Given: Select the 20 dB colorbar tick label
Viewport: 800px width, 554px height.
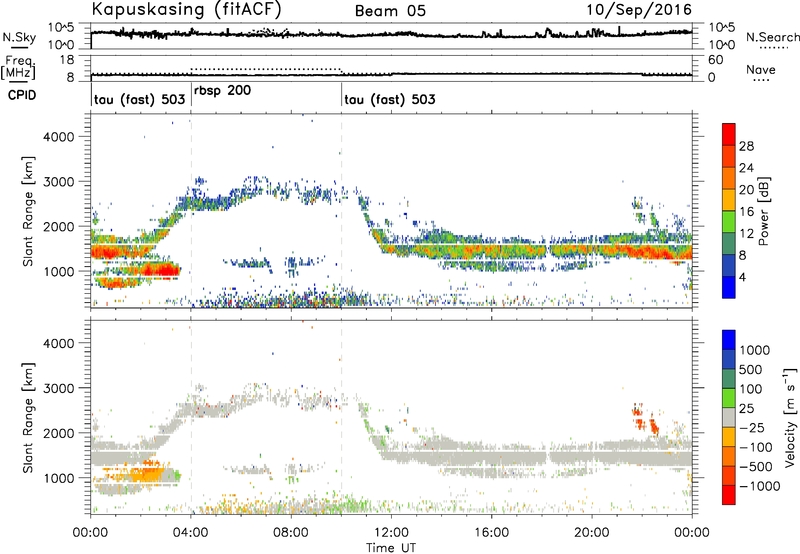Looking at the screenshot, I should click(746, 190).
